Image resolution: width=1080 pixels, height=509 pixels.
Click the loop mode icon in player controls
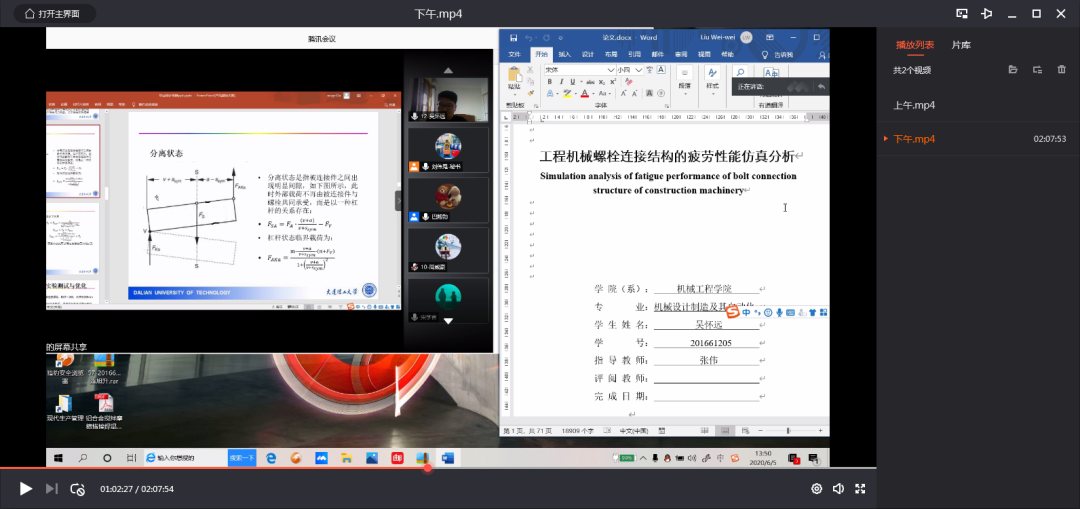click(x=78, y=489)
